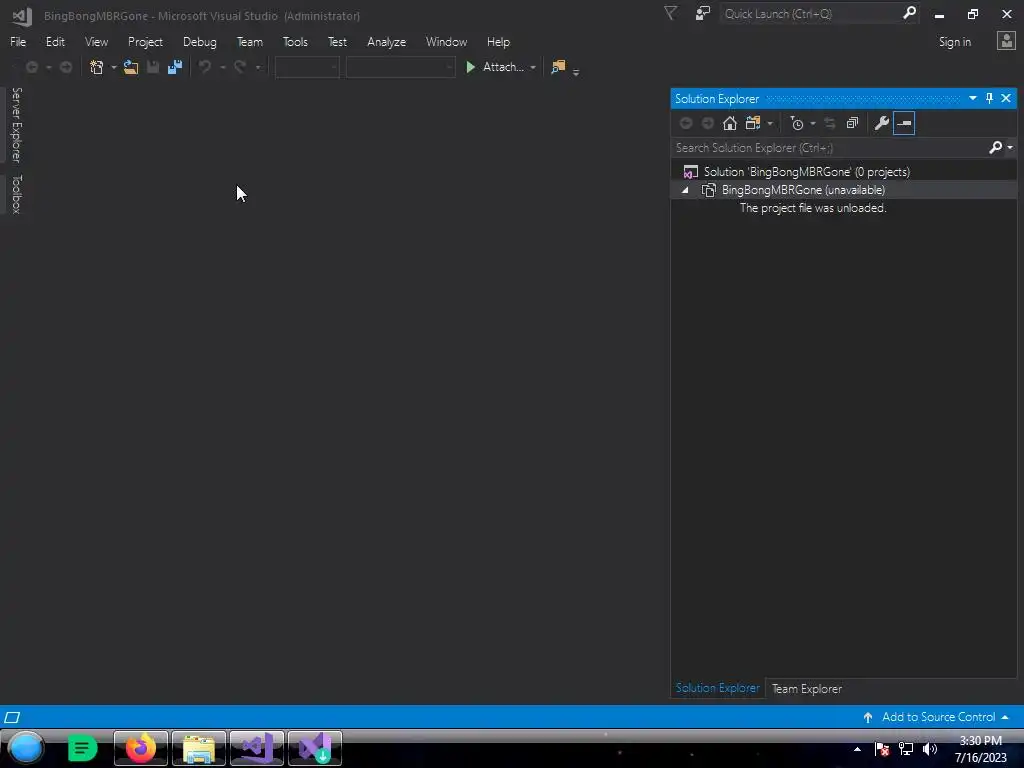Click Switch Views icon in Solution Explorer

(753, 123)
